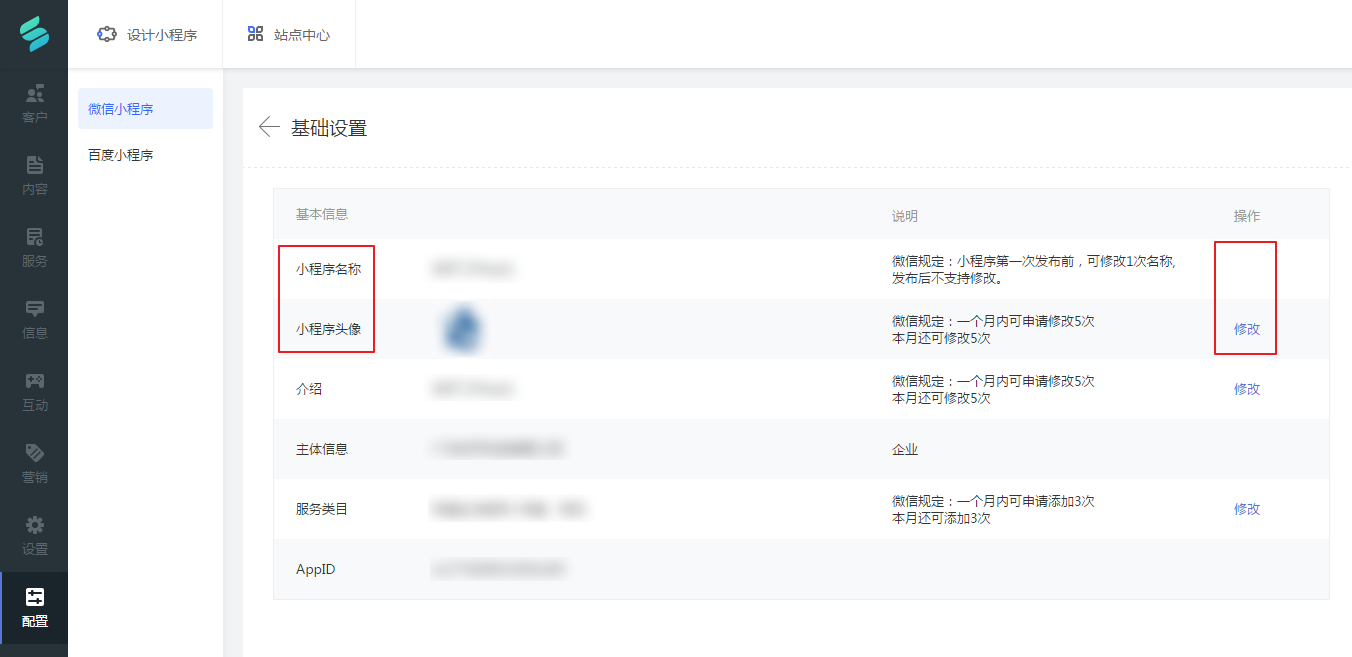1352x657 pixels.
Task: Click the 操作 column header
Action: [1247, 216]
